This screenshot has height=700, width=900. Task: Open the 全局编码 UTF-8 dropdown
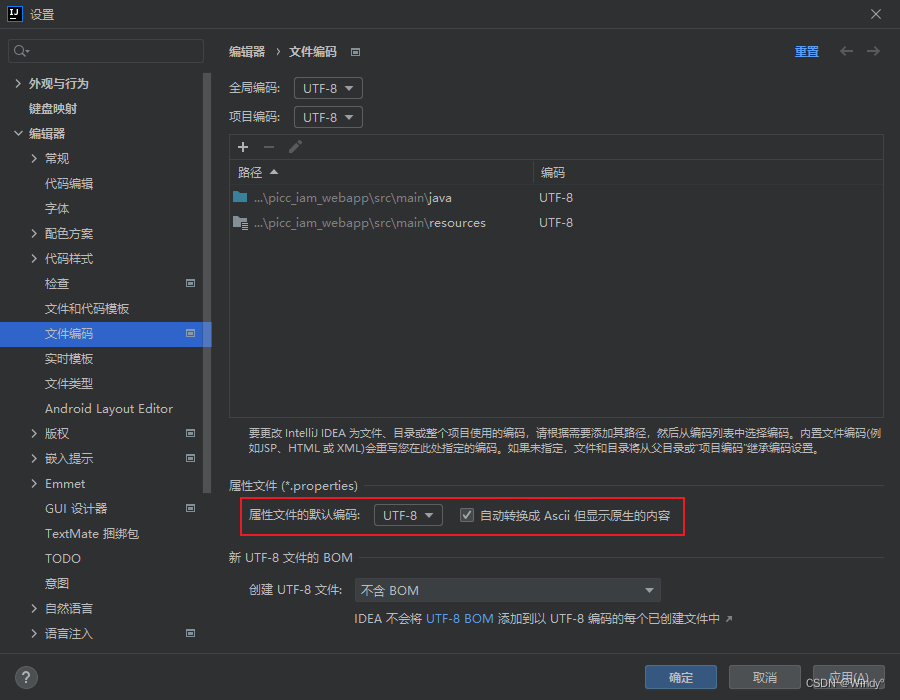pos(328,88)
